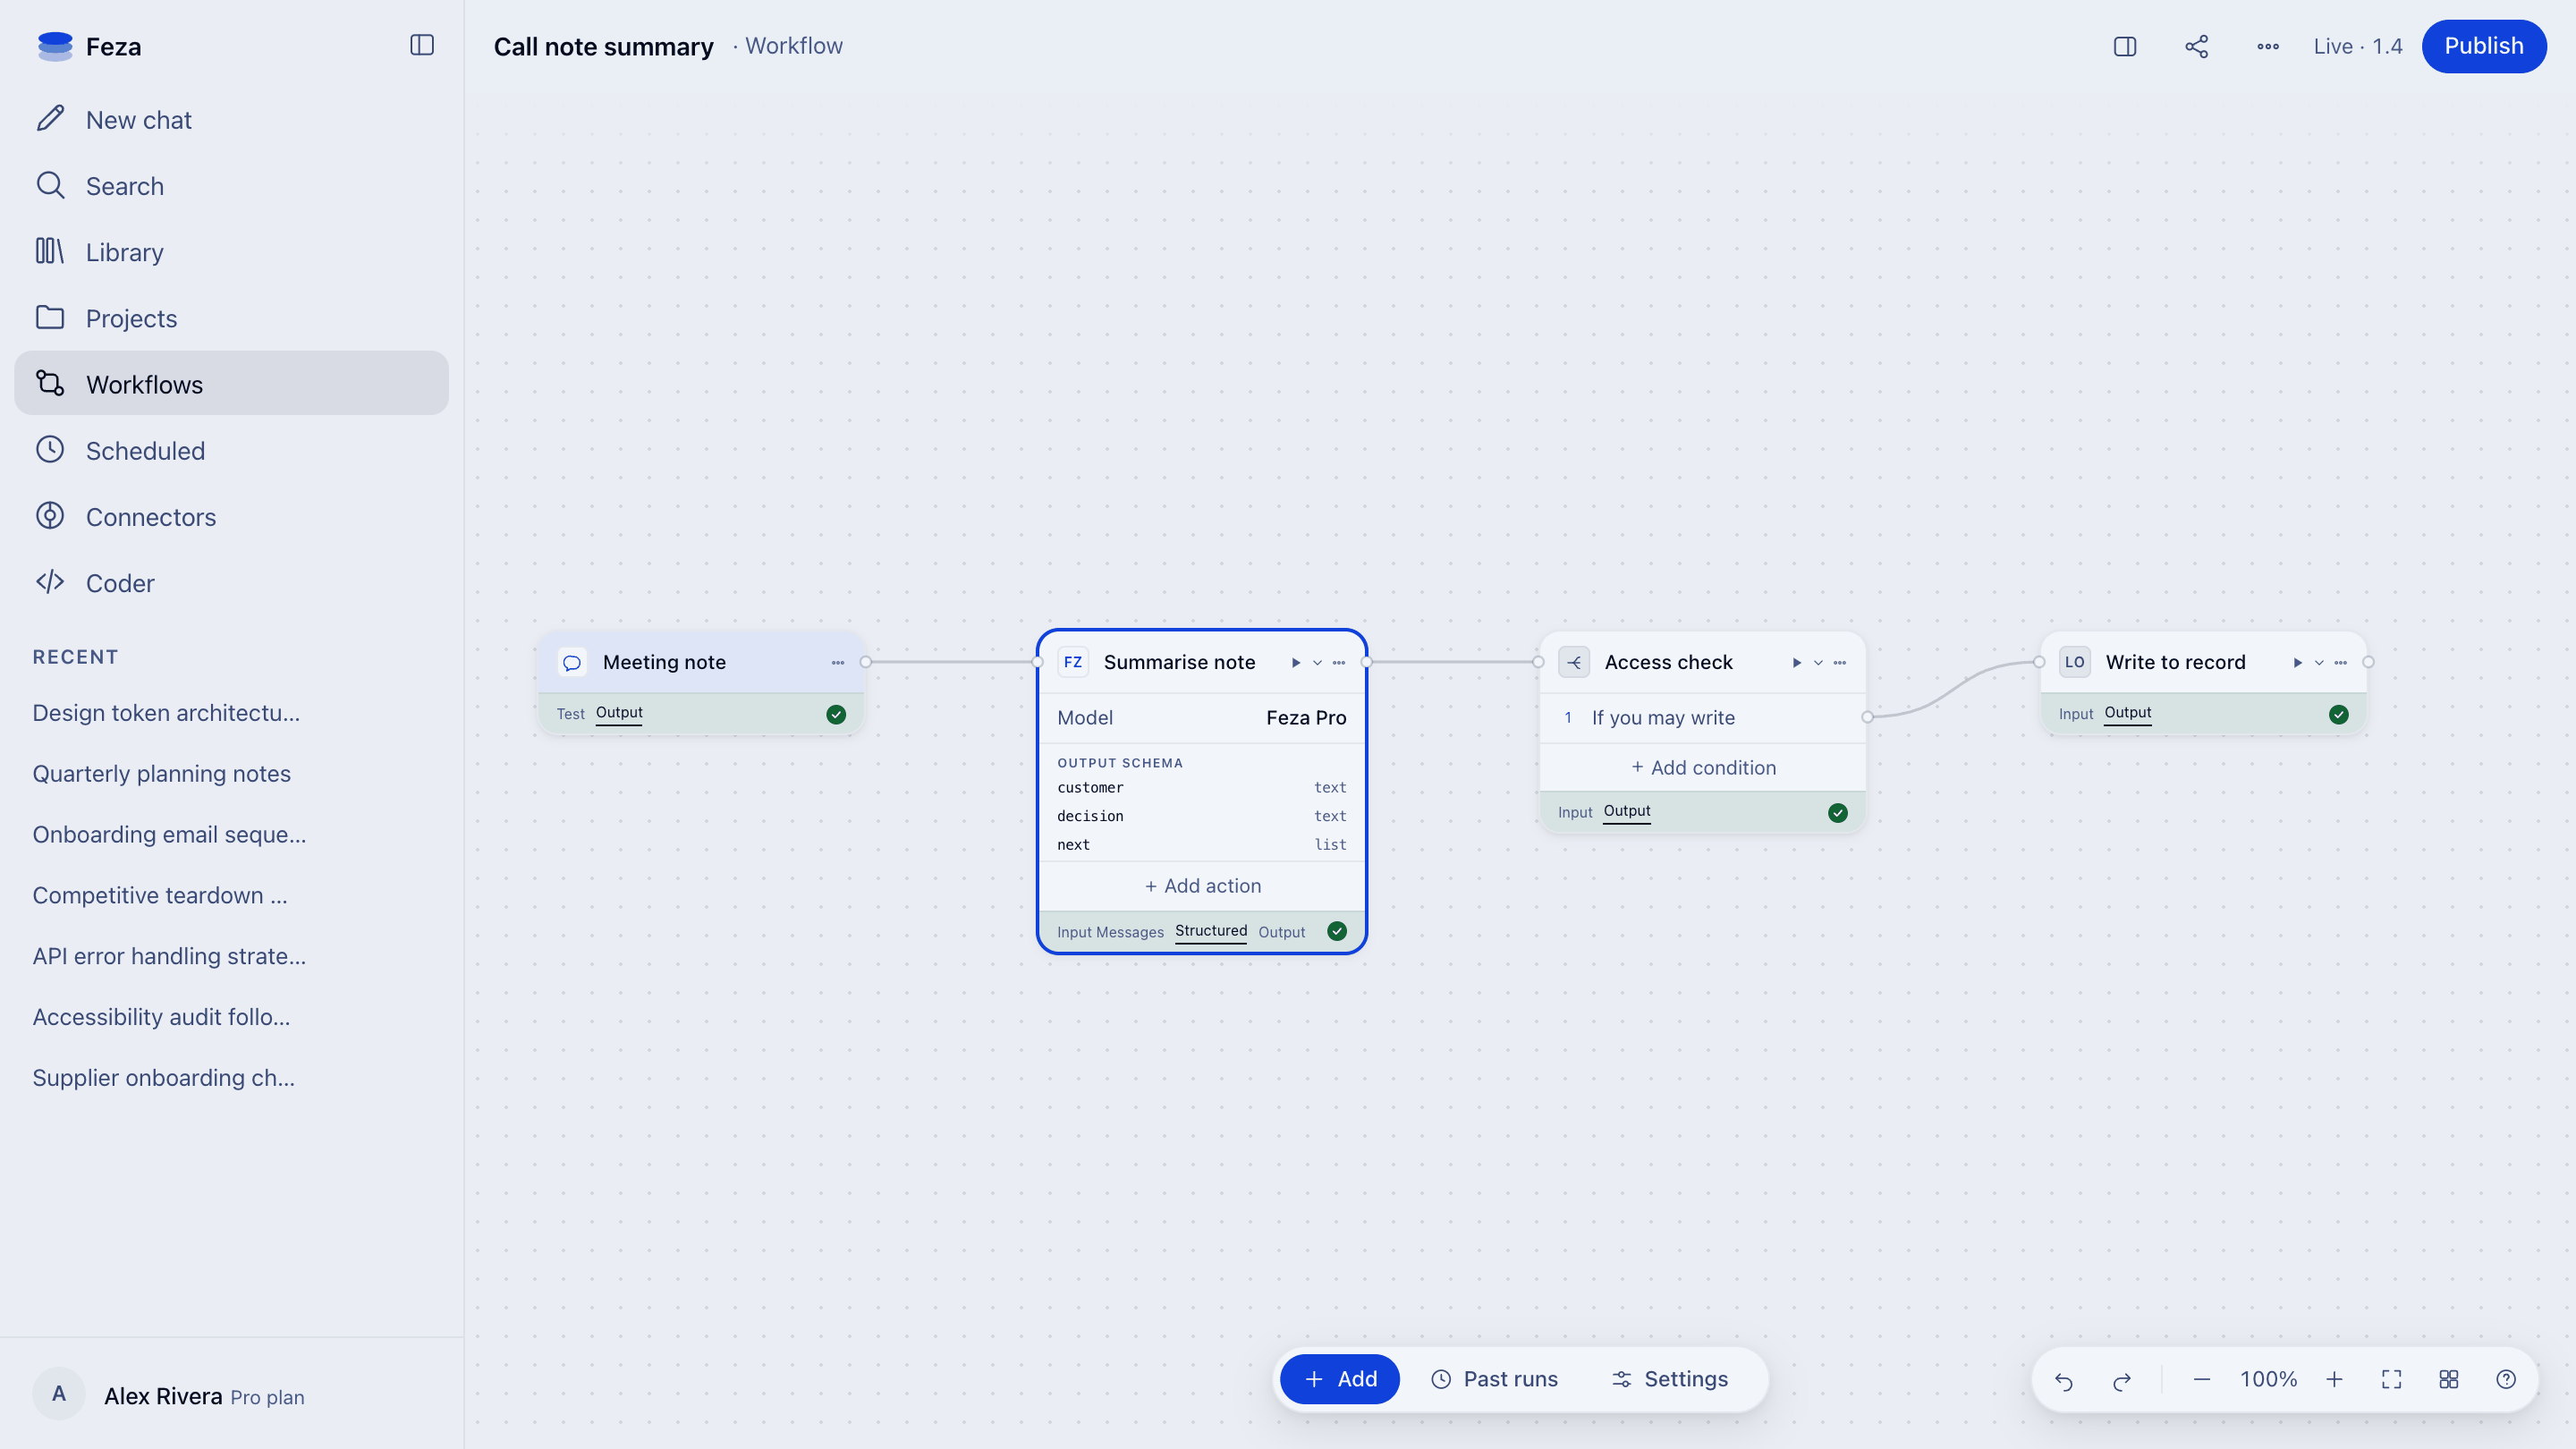Zoom out of the canvas
Screen dimensions: 2576x1449
2202,1379
